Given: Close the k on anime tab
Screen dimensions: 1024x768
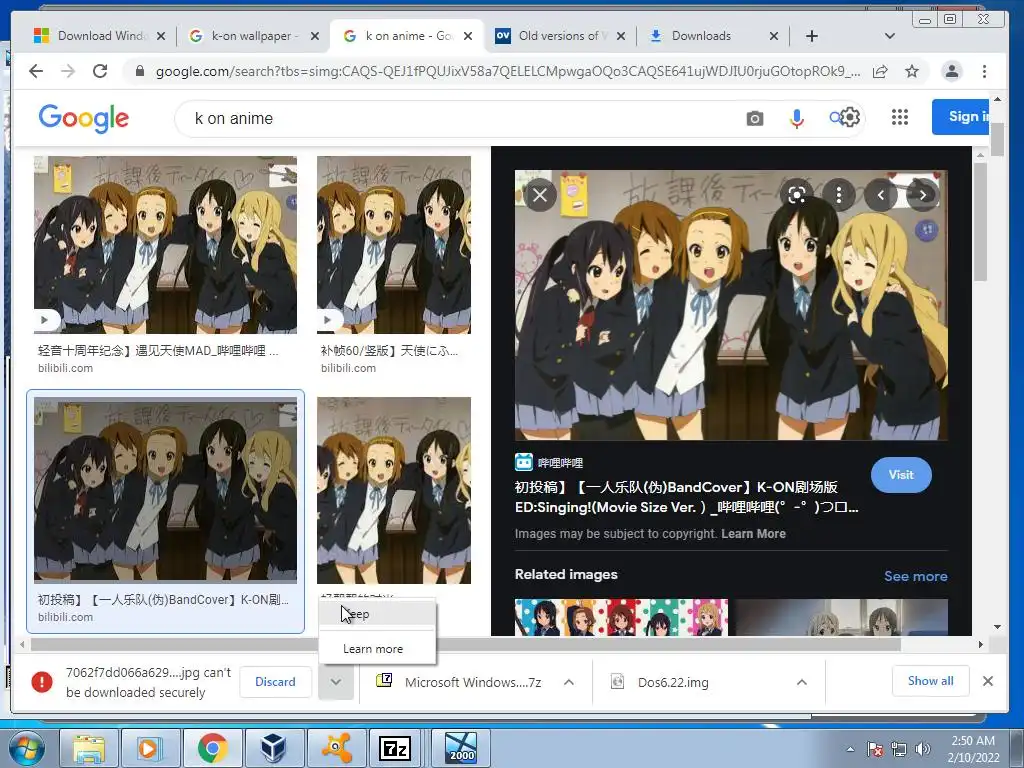Looking at the screenshot, I should click(468, 36).
